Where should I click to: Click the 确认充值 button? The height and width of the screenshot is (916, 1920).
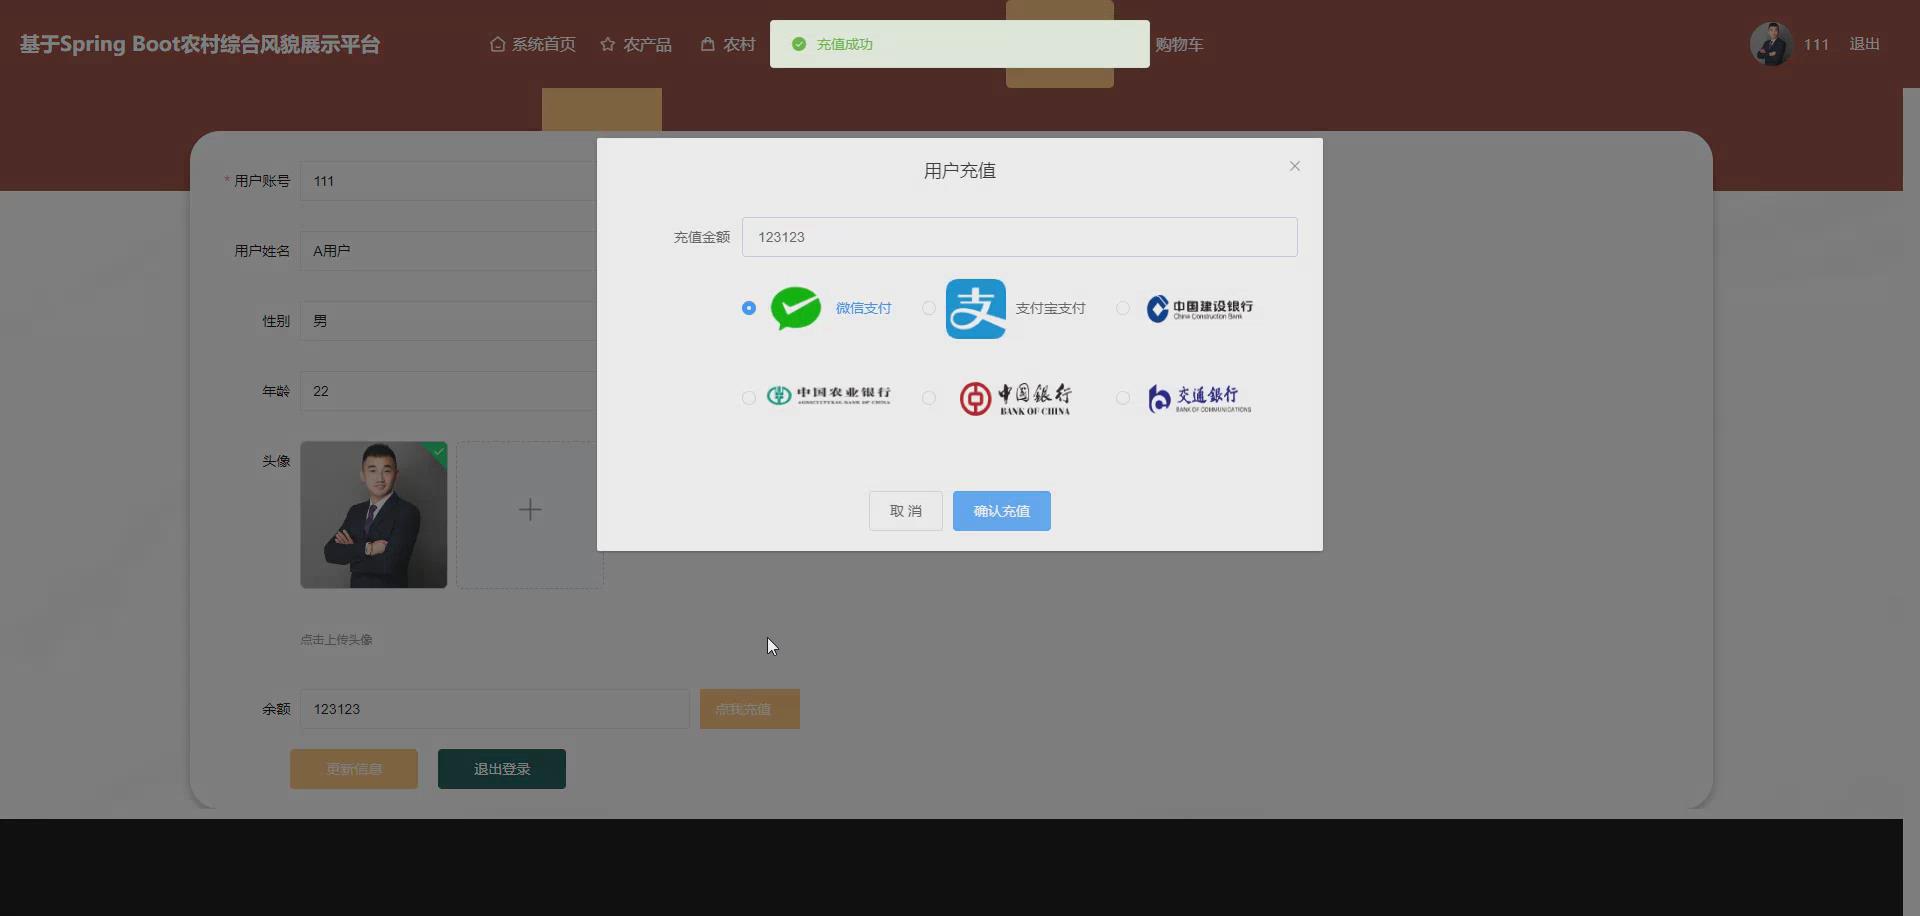pyautogui.click(x=1002, y=511)
